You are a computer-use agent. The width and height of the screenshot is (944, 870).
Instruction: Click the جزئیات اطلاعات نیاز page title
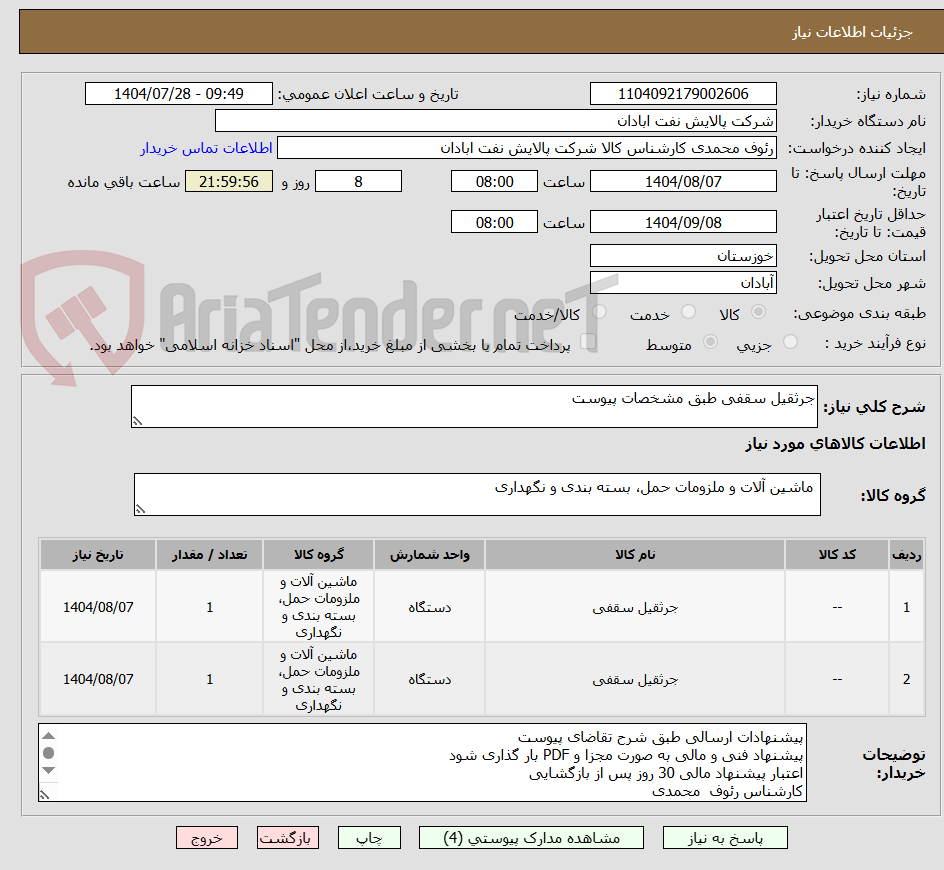coord(852,32)
